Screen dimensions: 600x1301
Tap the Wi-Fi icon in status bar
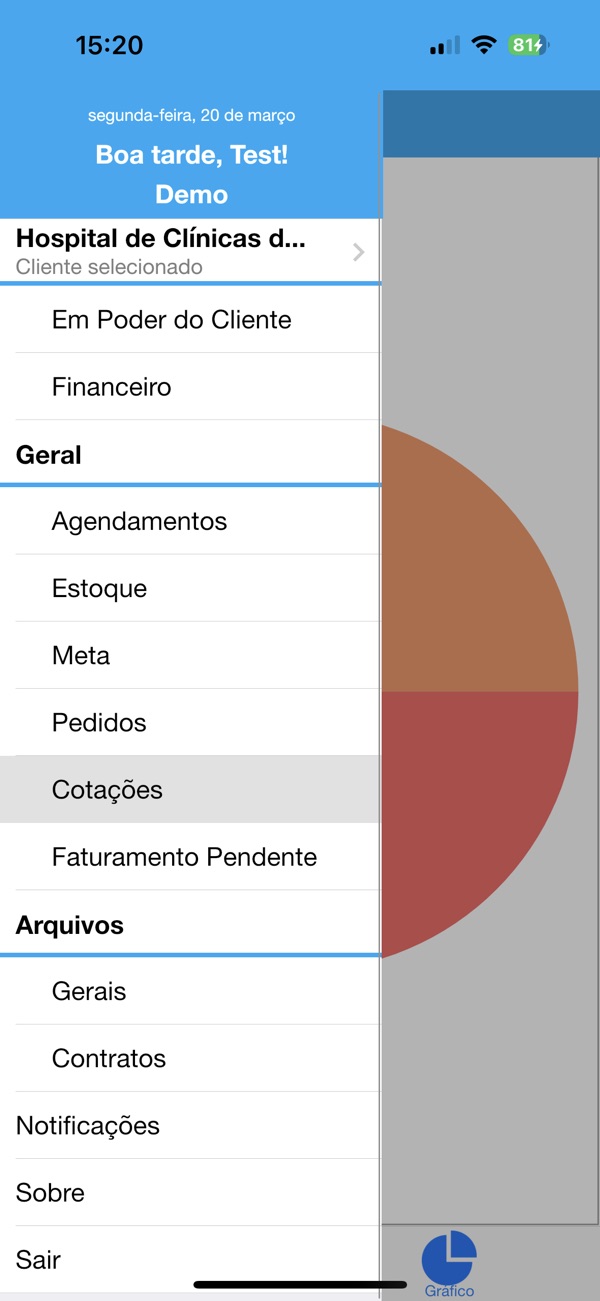pyautogui.click(x=485, y=45)
